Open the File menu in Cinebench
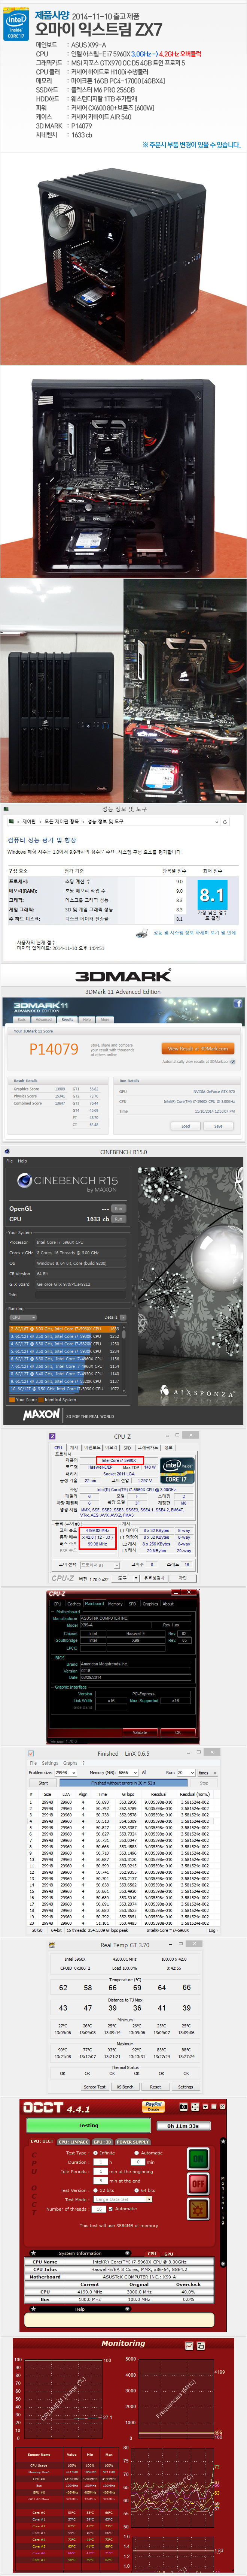 [x=9, y=1161]
